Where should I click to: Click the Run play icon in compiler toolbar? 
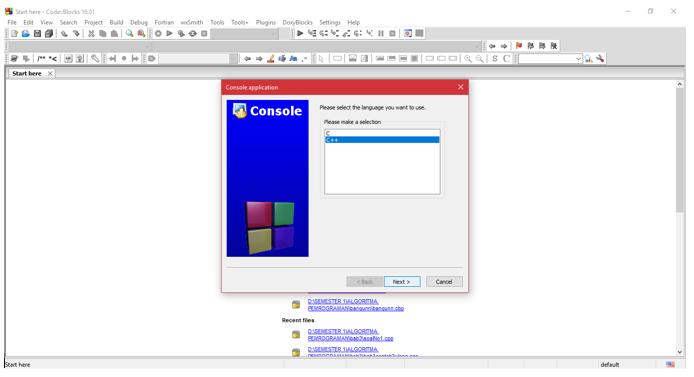pos(170,34)
